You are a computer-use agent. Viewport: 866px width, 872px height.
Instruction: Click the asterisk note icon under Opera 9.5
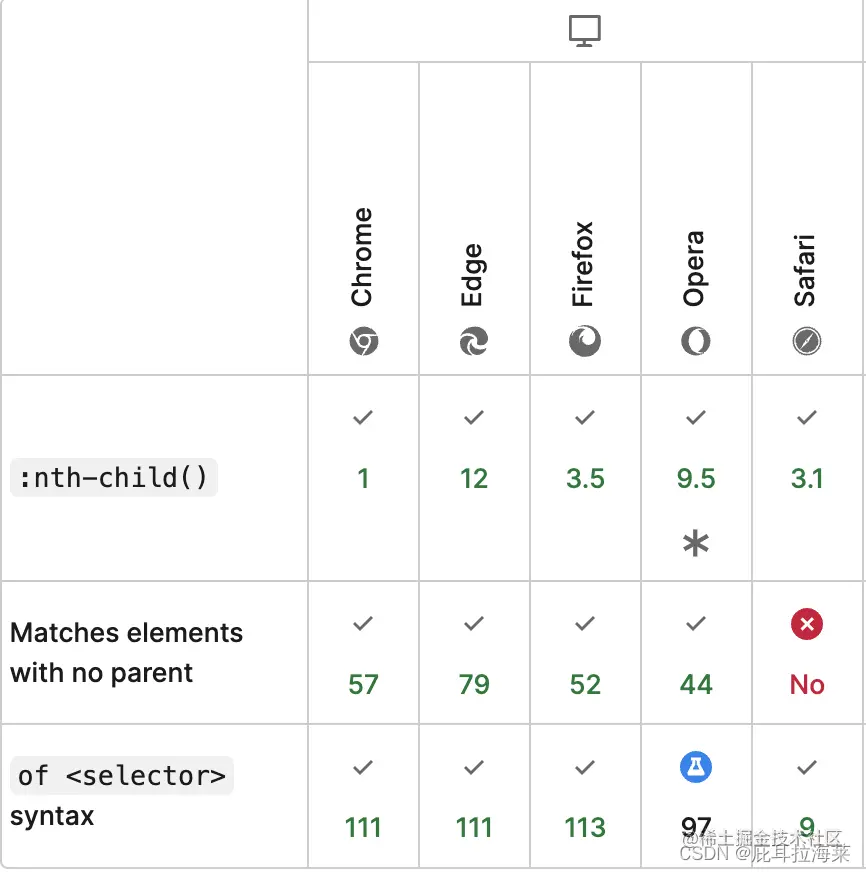[x=696, y=543]
